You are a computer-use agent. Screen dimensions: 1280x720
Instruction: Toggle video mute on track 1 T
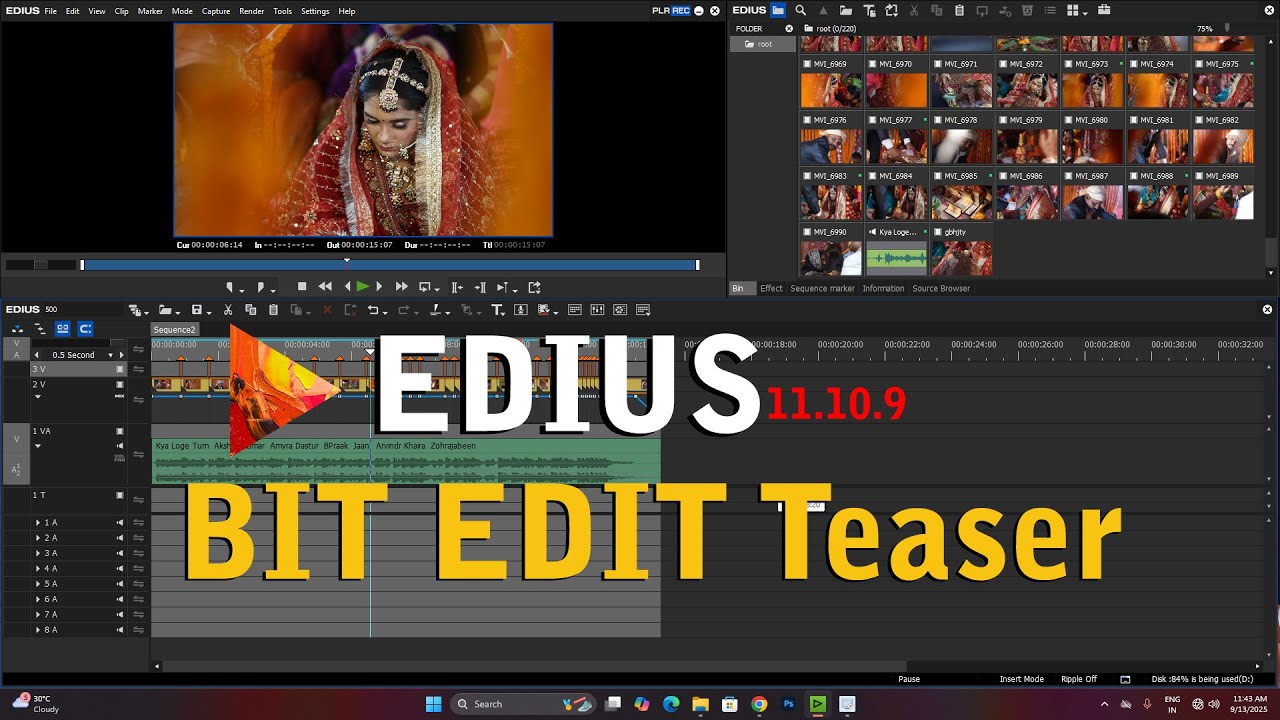click(x=121, y=495)
